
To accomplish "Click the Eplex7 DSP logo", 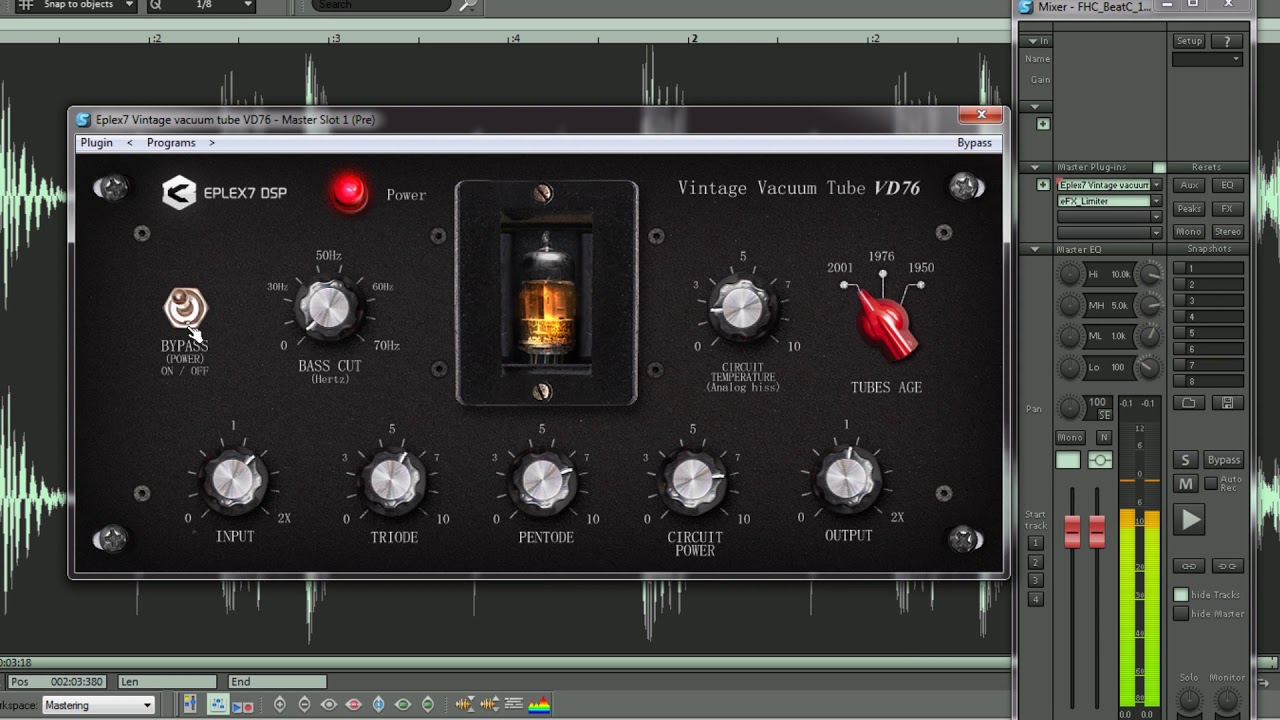I will 224,193.
